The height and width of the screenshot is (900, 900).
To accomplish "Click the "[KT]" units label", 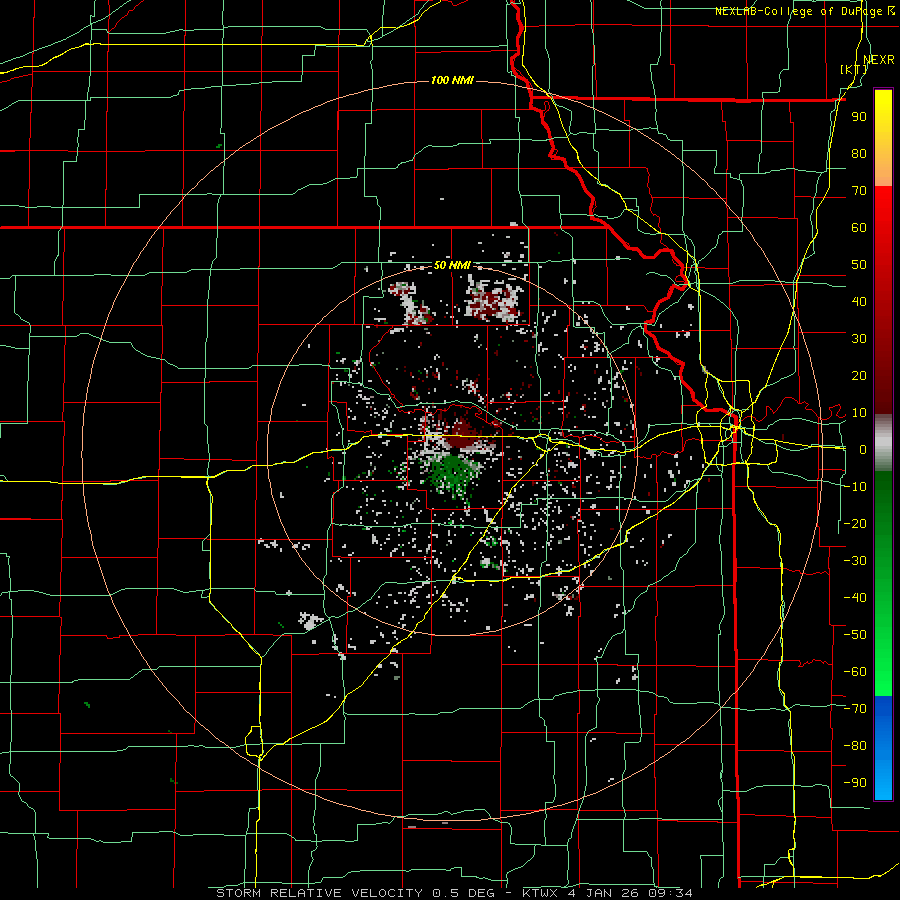I will (x=854, y=69).
